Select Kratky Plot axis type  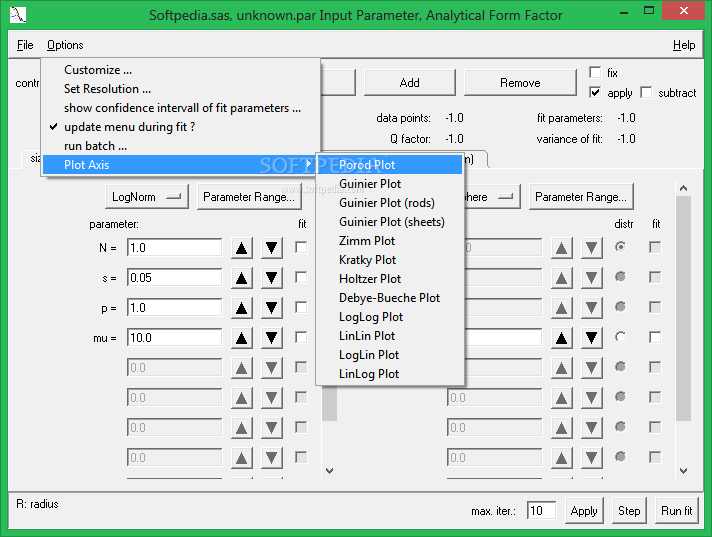[x=390, y=260]
